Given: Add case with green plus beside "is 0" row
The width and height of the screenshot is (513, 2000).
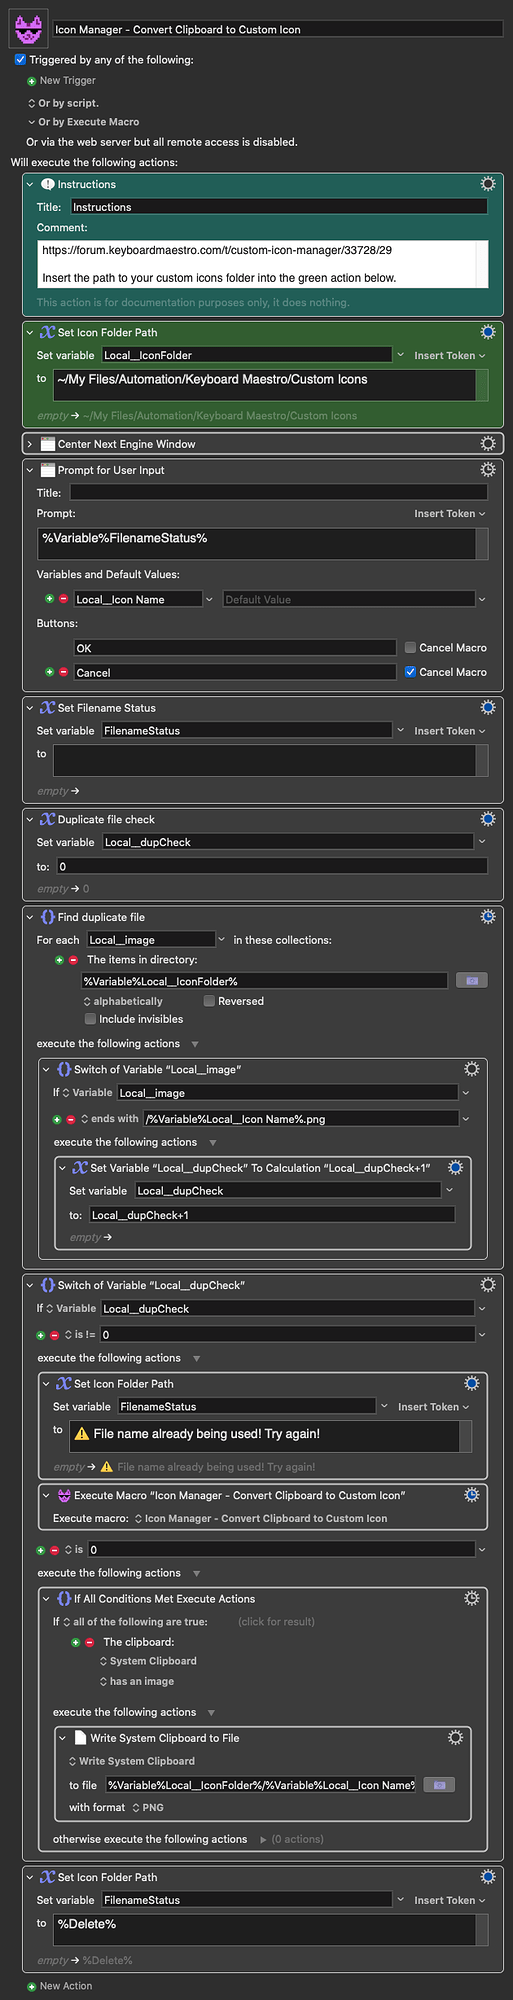Looking at the screenshot, I should pos(41,1550).
